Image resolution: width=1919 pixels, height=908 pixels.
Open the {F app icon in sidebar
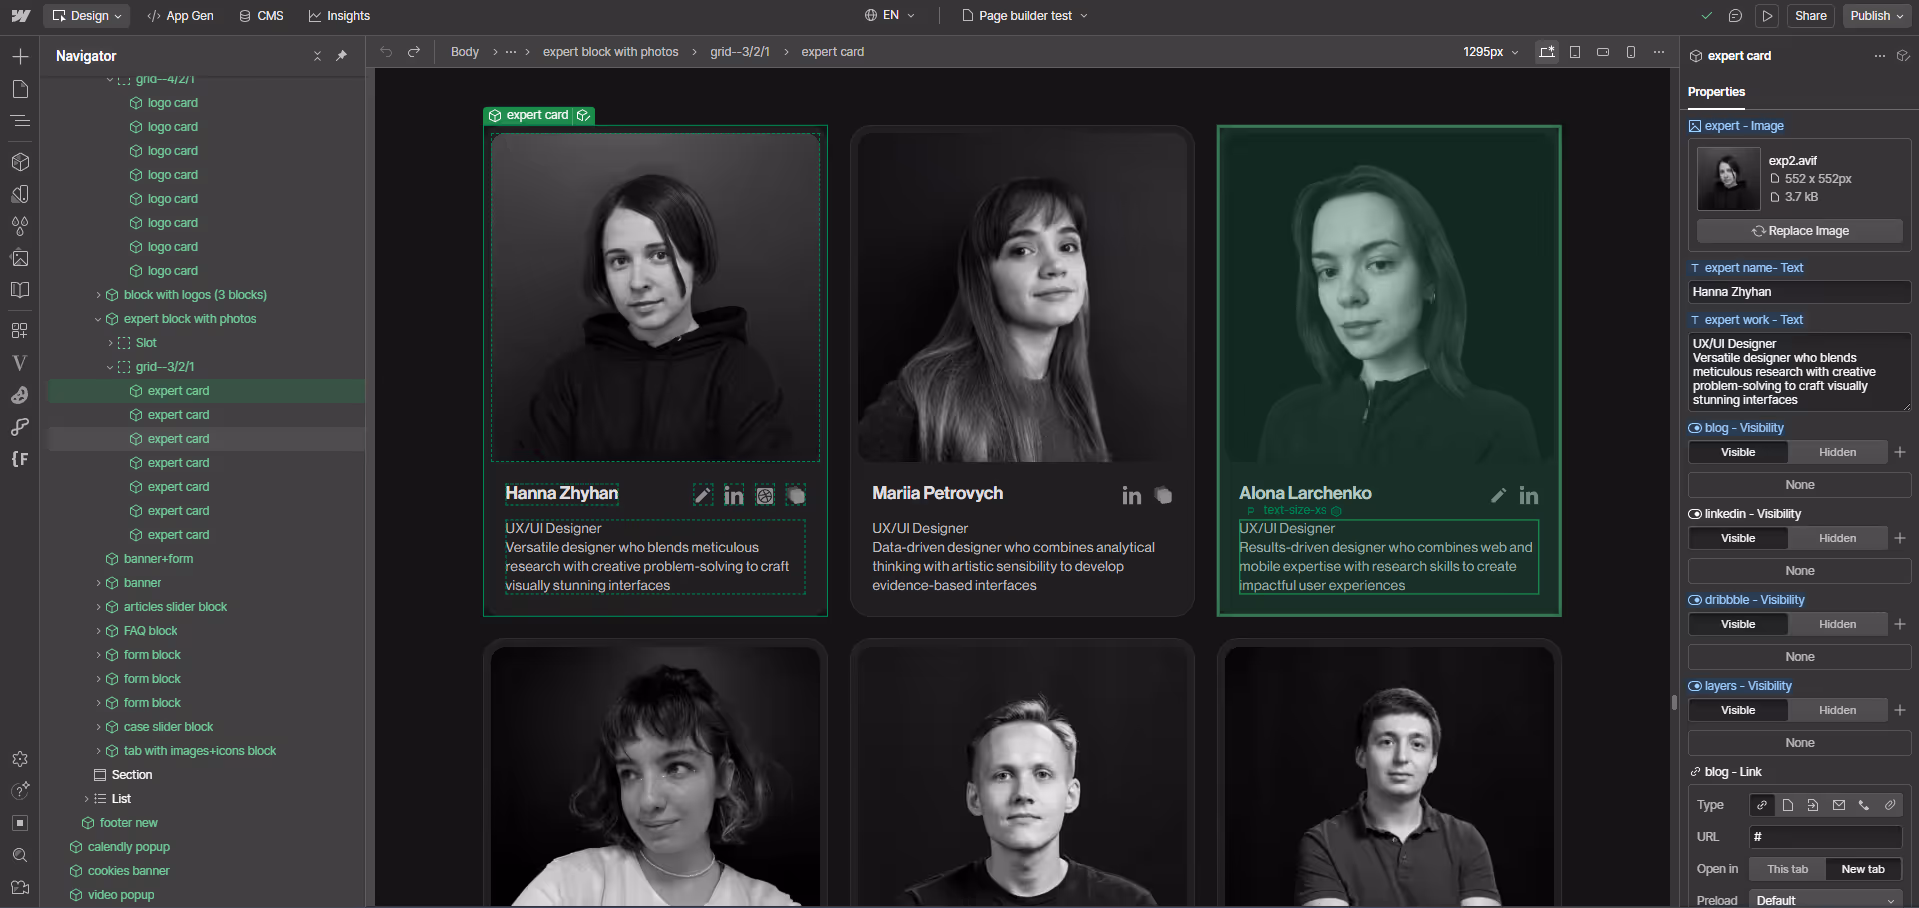tap(20, 459)
